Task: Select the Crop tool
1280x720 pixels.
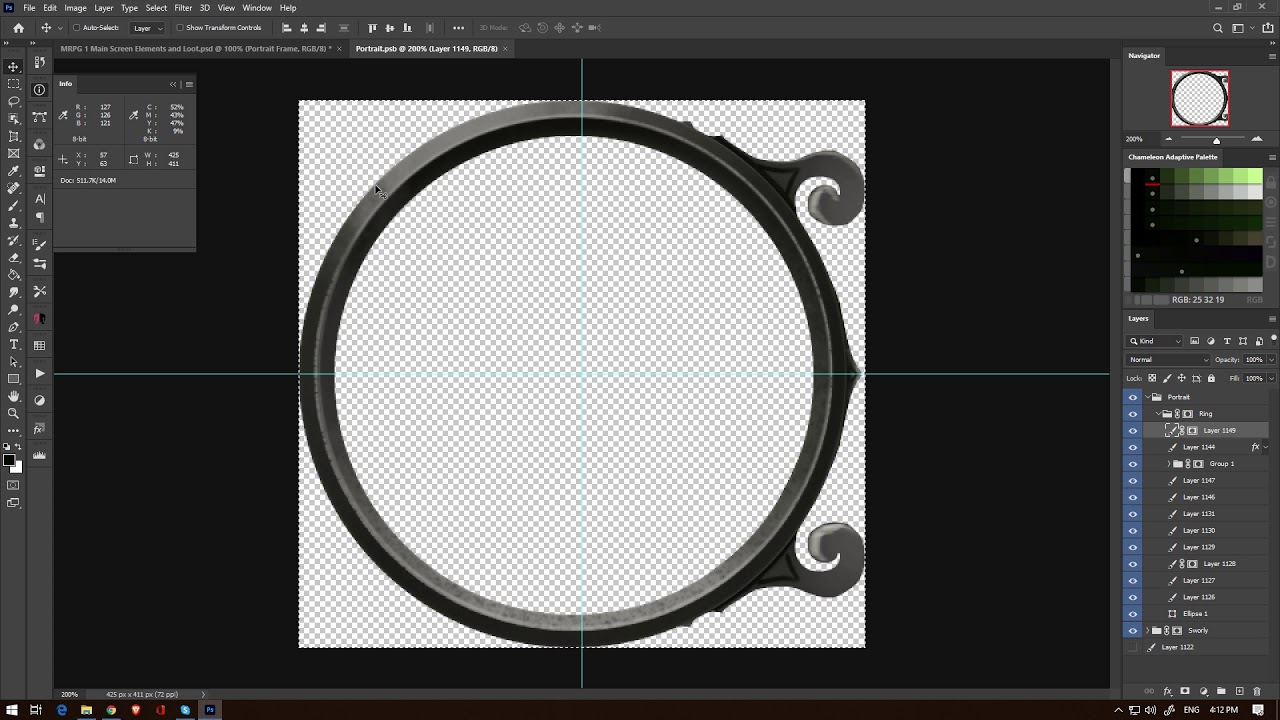Action: 13,136
